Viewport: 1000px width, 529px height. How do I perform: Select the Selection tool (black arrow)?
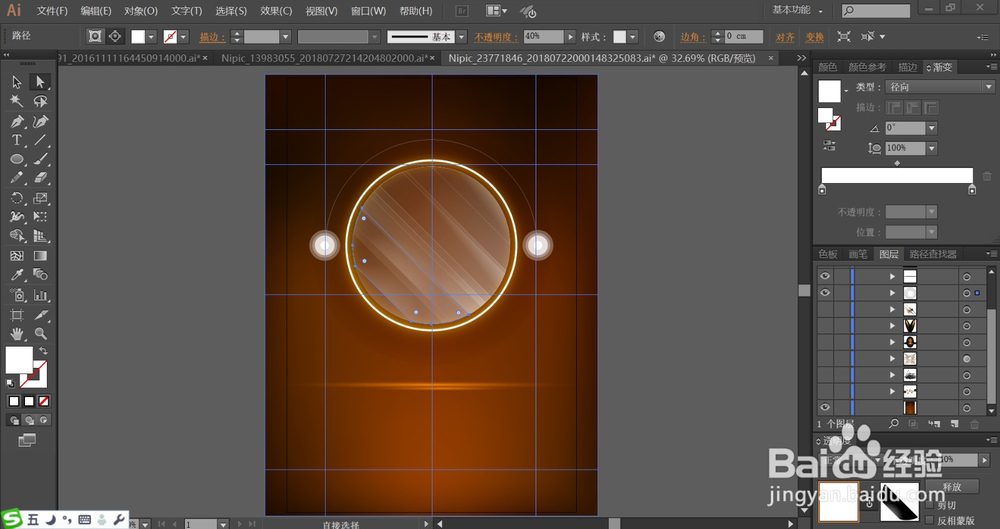click(17, 82)
